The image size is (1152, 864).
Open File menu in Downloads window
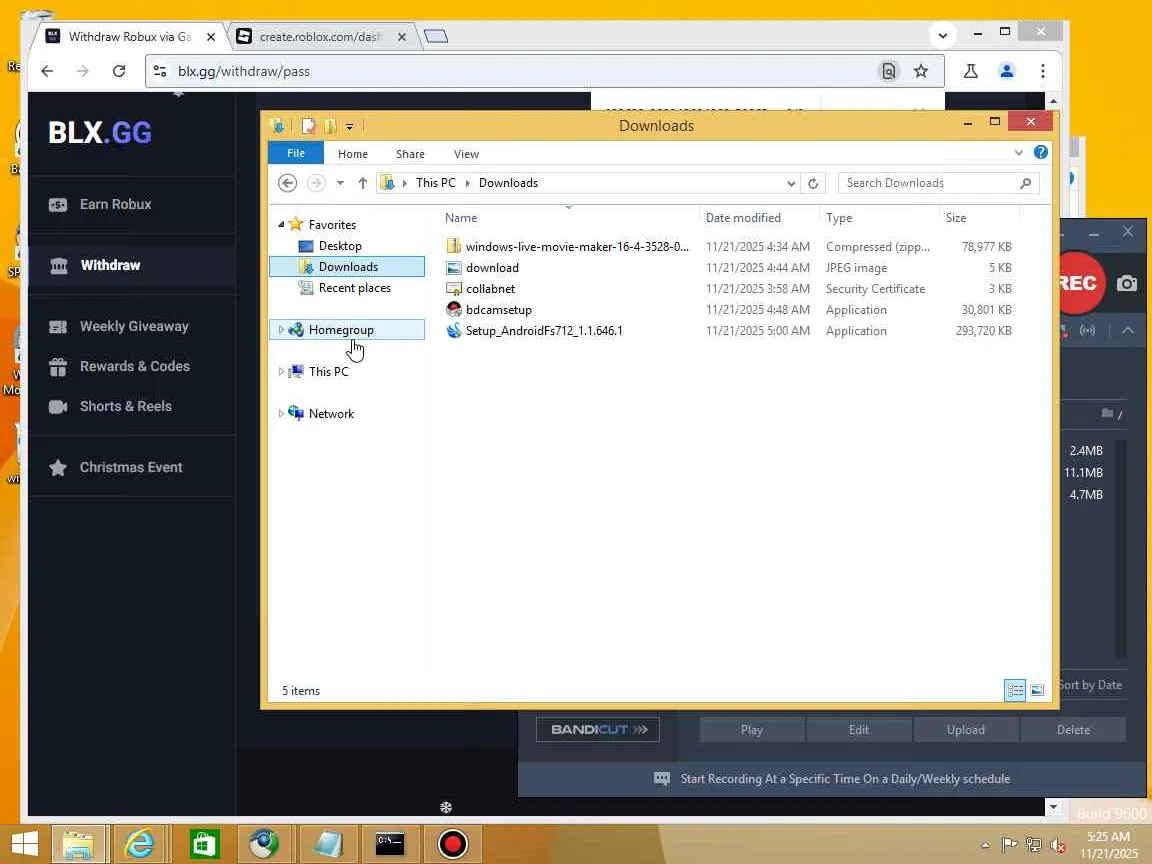(x=296, y=153)
